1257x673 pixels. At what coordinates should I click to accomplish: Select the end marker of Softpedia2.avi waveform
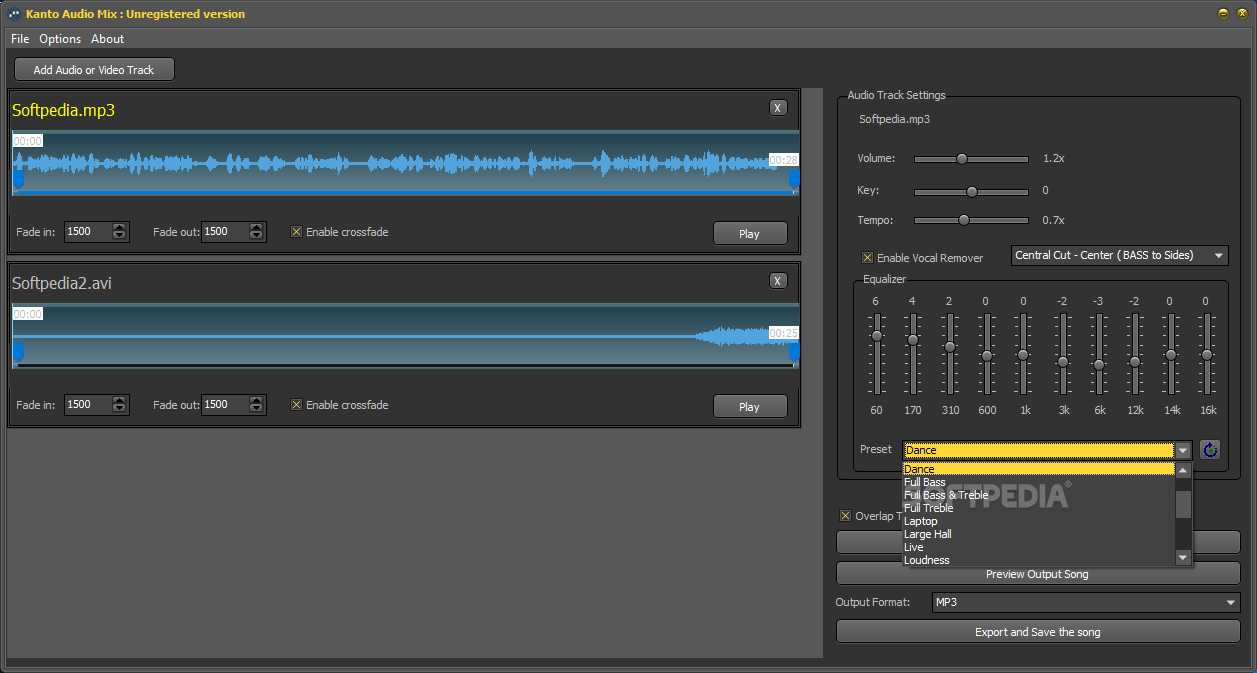pos(794,352)
